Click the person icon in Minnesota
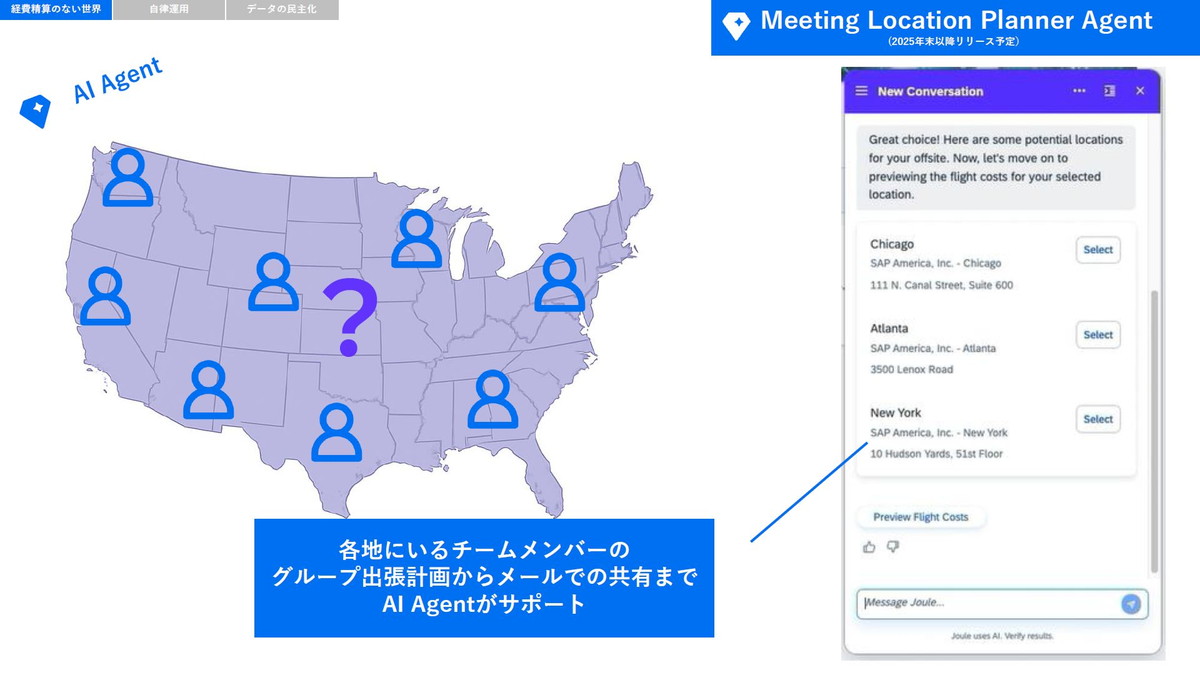 [417, 239]
